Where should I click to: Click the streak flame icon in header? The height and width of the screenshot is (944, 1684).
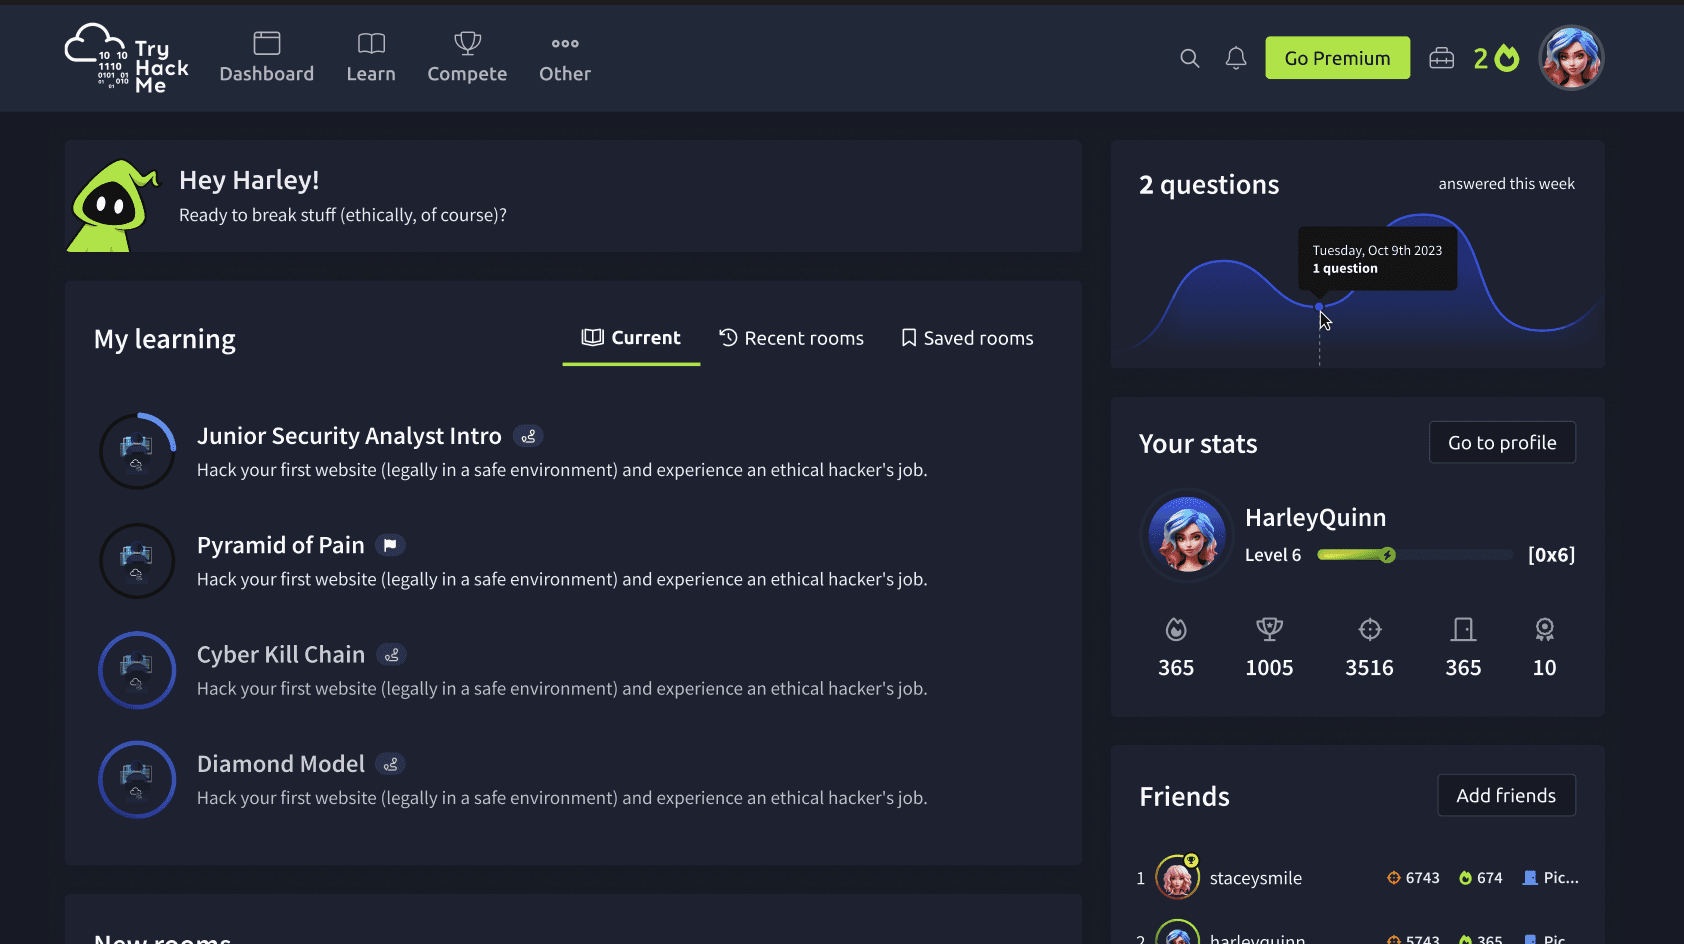click(x=1507, y=58)
